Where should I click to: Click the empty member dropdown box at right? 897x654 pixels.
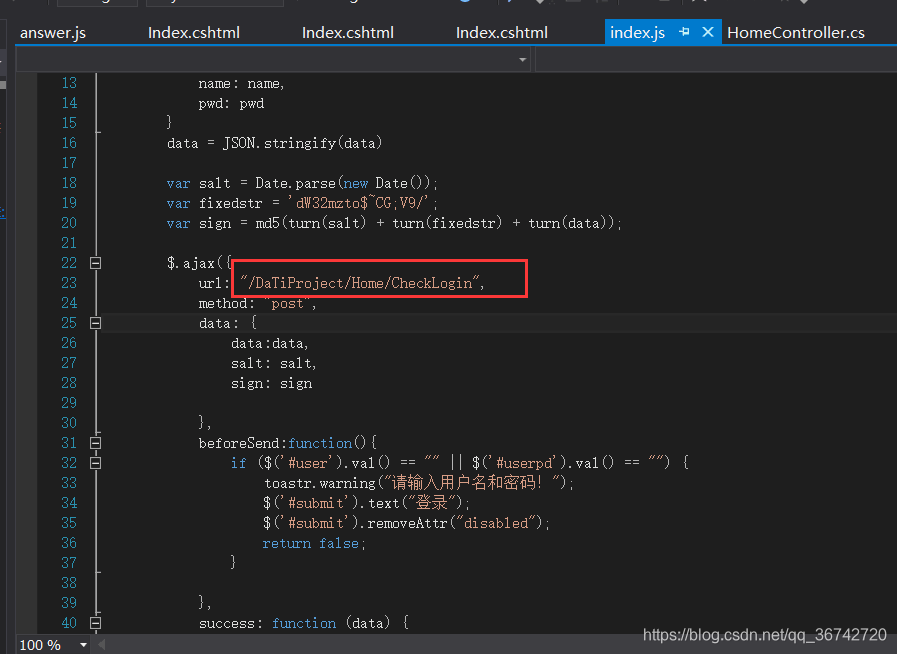[716, 60]
